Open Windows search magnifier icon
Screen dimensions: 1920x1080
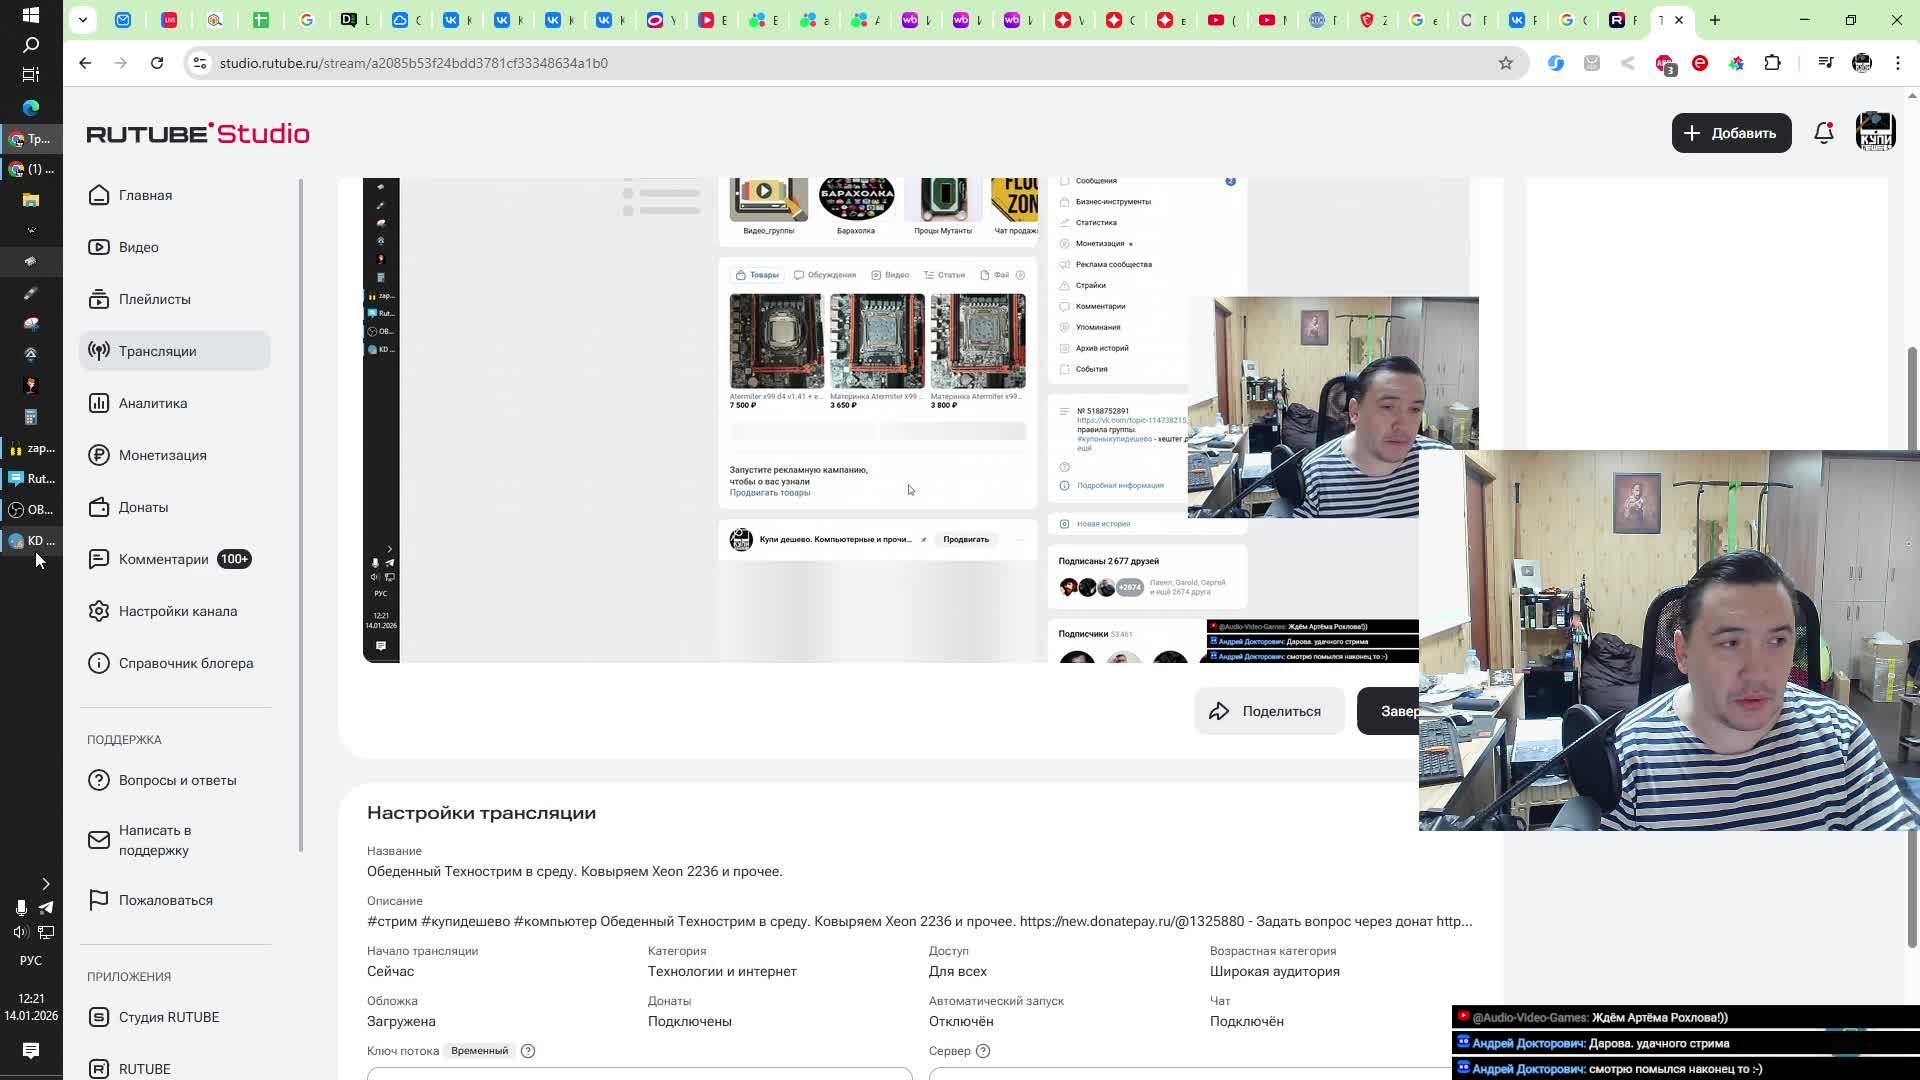coord(31,45)
